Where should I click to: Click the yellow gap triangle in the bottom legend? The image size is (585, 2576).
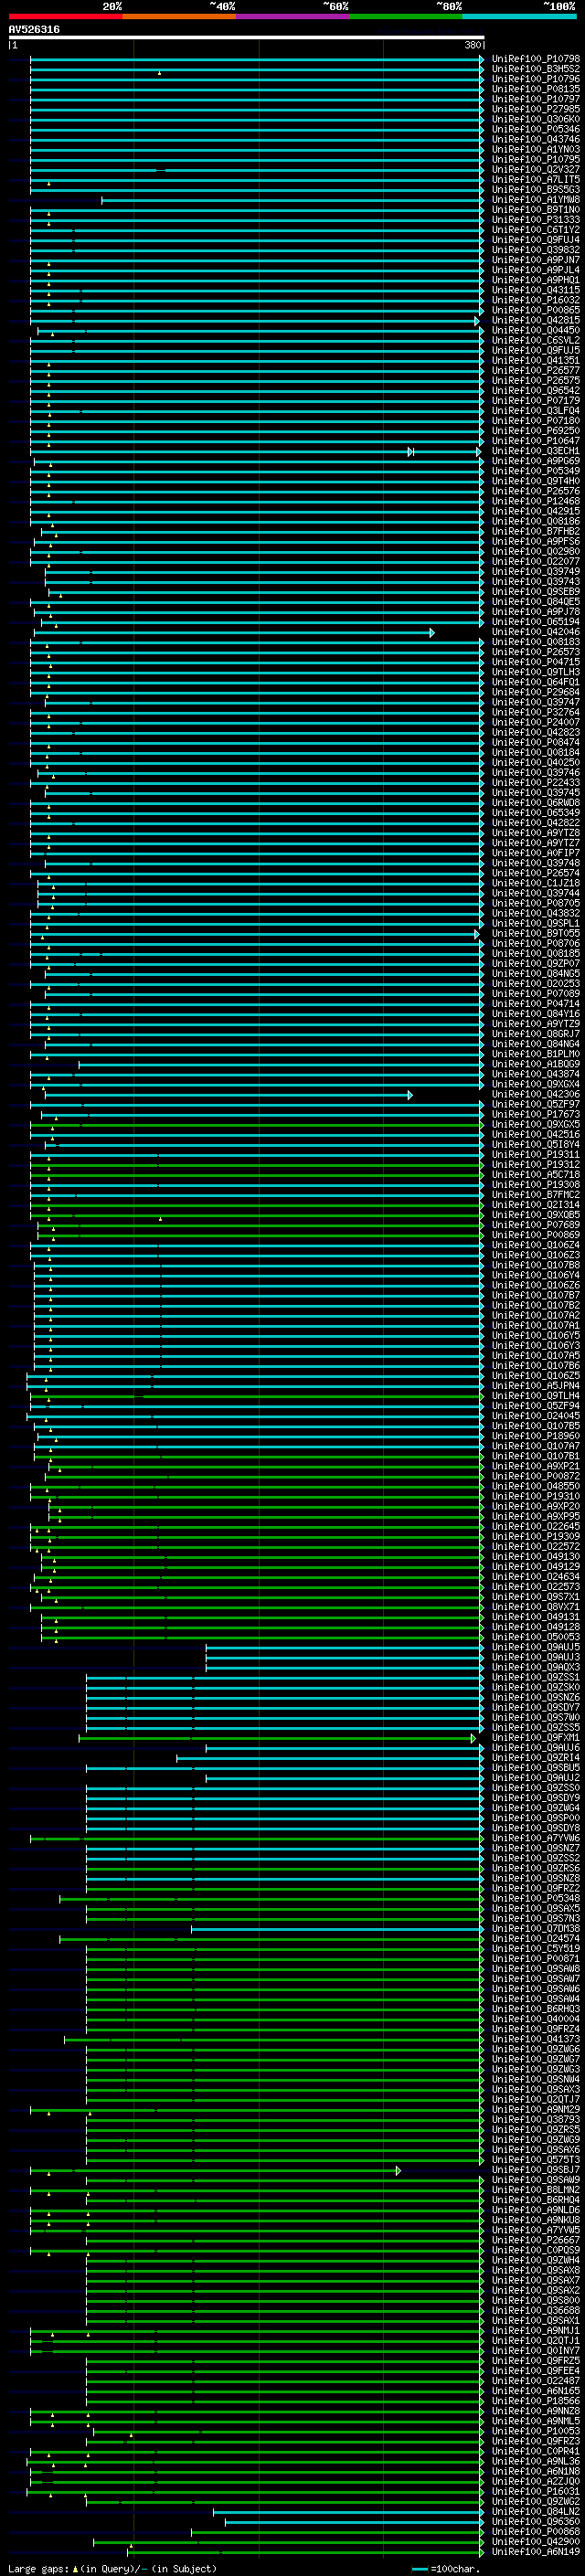tap(75, 2569)
